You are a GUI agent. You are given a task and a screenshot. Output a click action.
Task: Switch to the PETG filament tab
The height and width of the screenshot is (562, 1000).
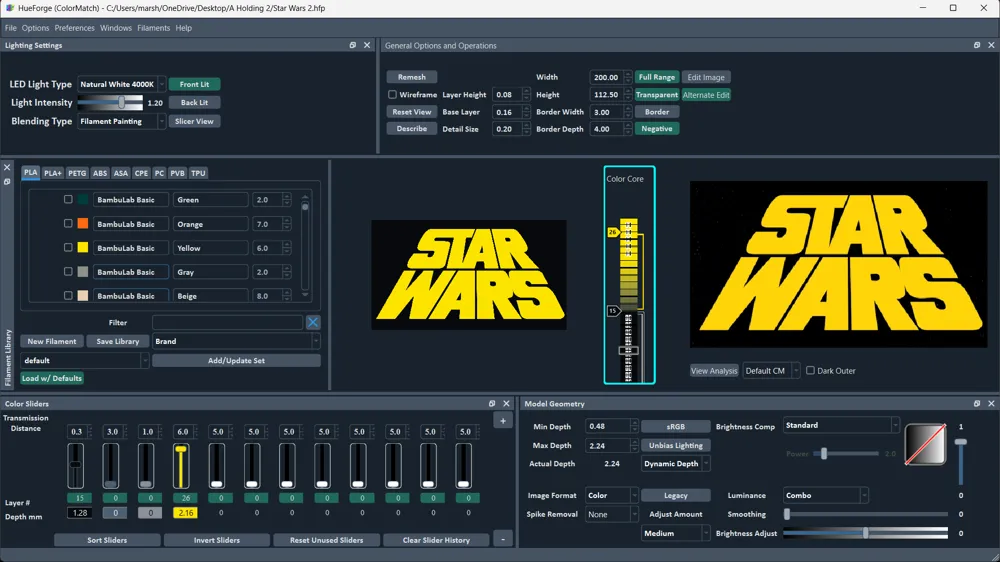[77, 173]
